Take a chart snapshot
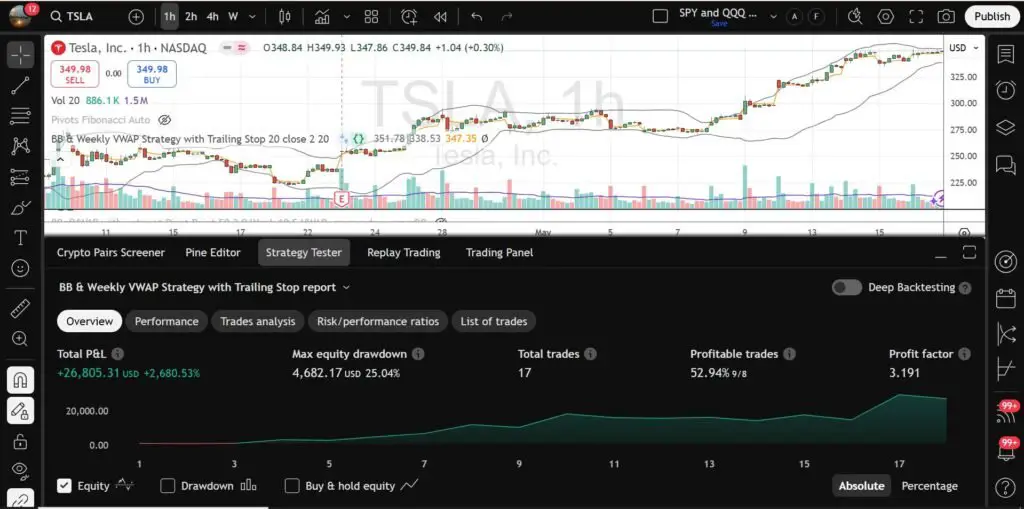Image resolution: width=1024 pixels, height=509 pixels. tap(946, 17)
